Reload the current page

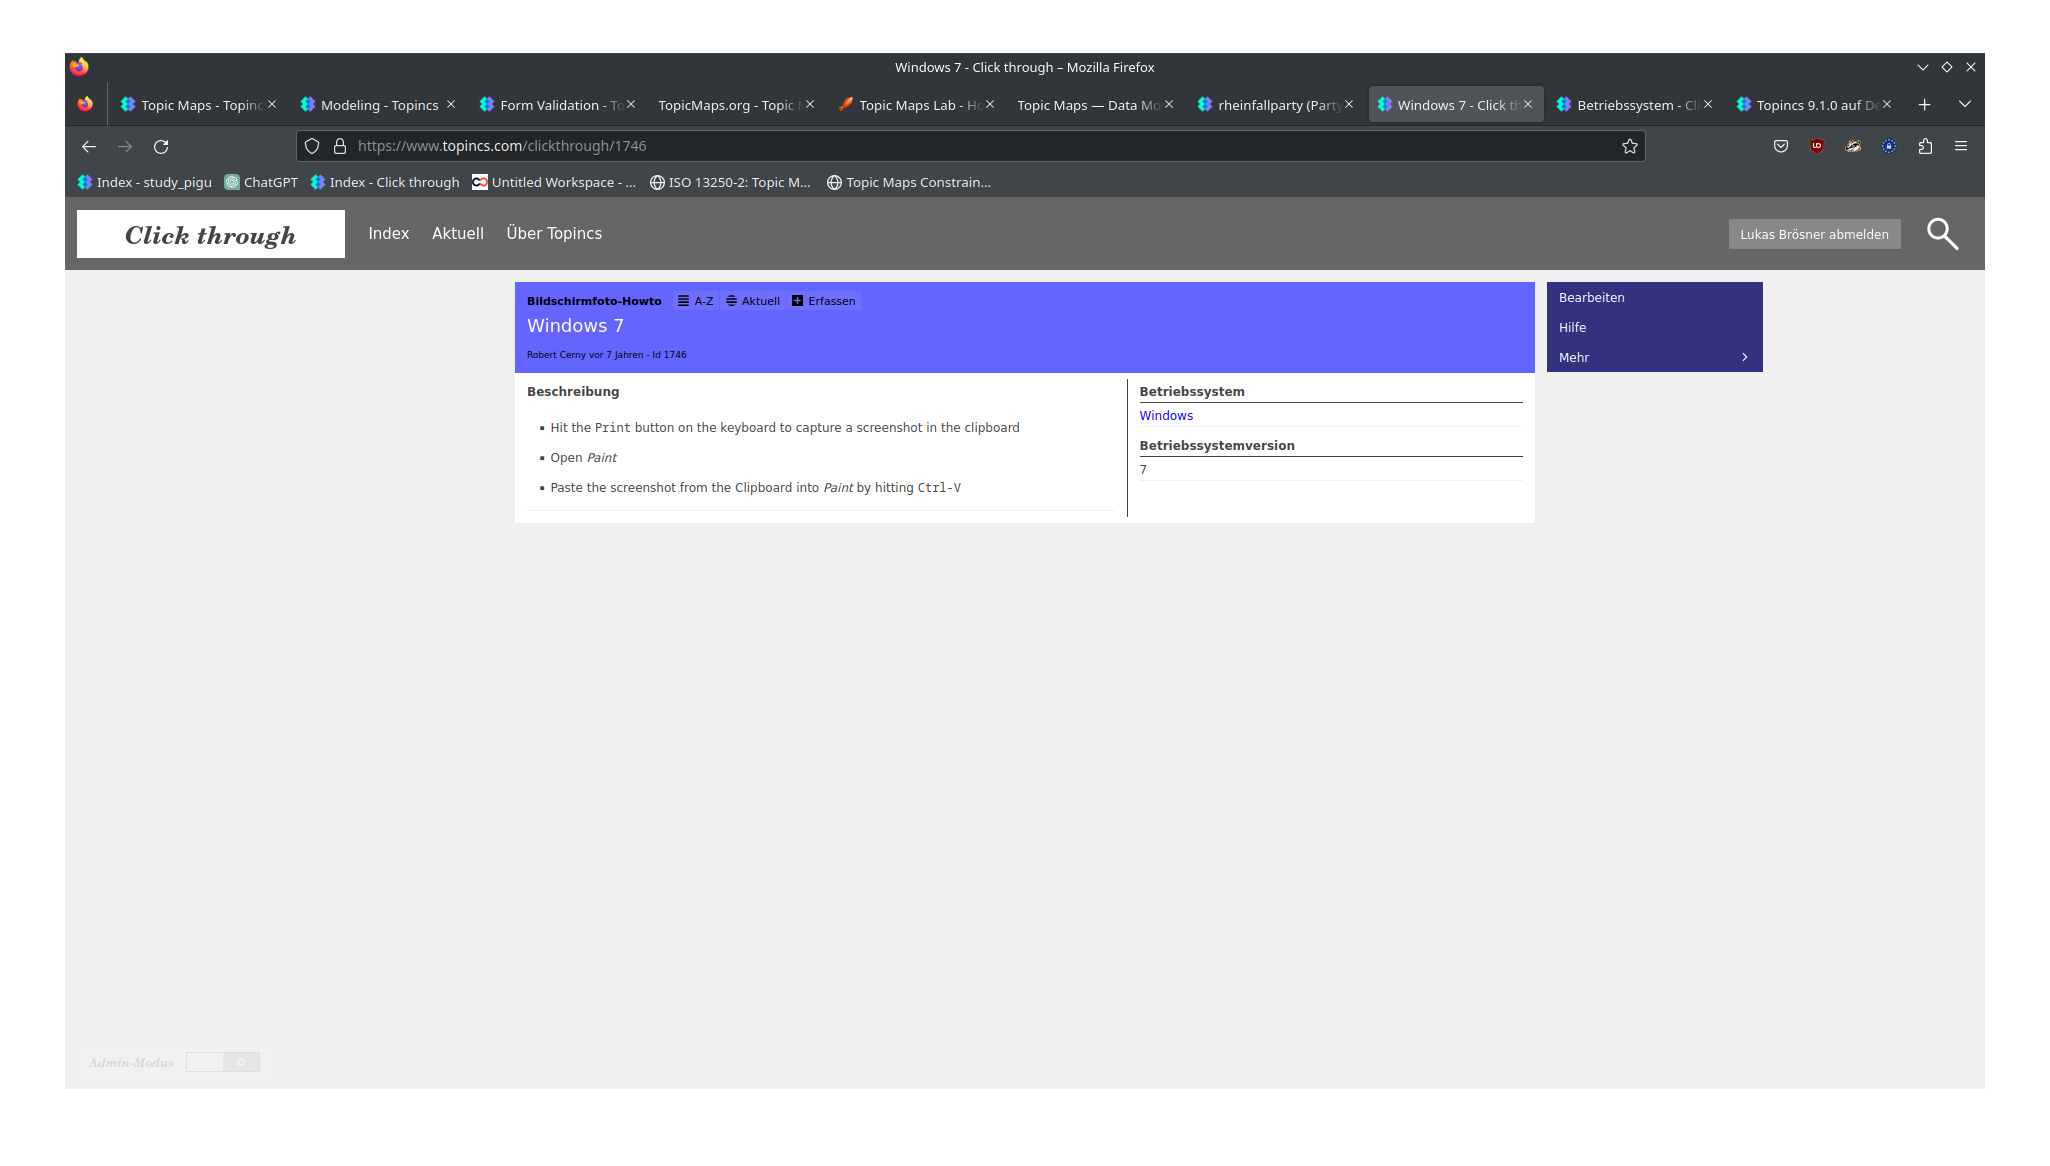click(x=161, y=146)
